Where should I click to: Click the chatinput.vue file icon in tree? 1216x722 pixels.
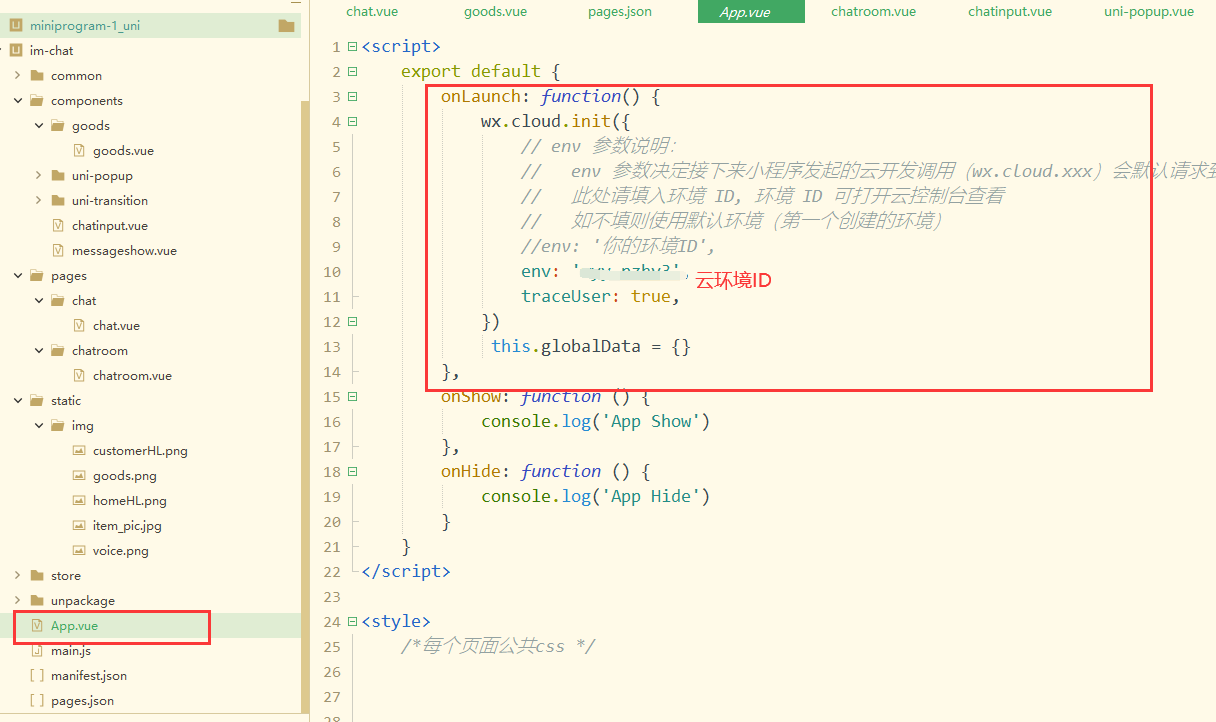pos(58,225)
